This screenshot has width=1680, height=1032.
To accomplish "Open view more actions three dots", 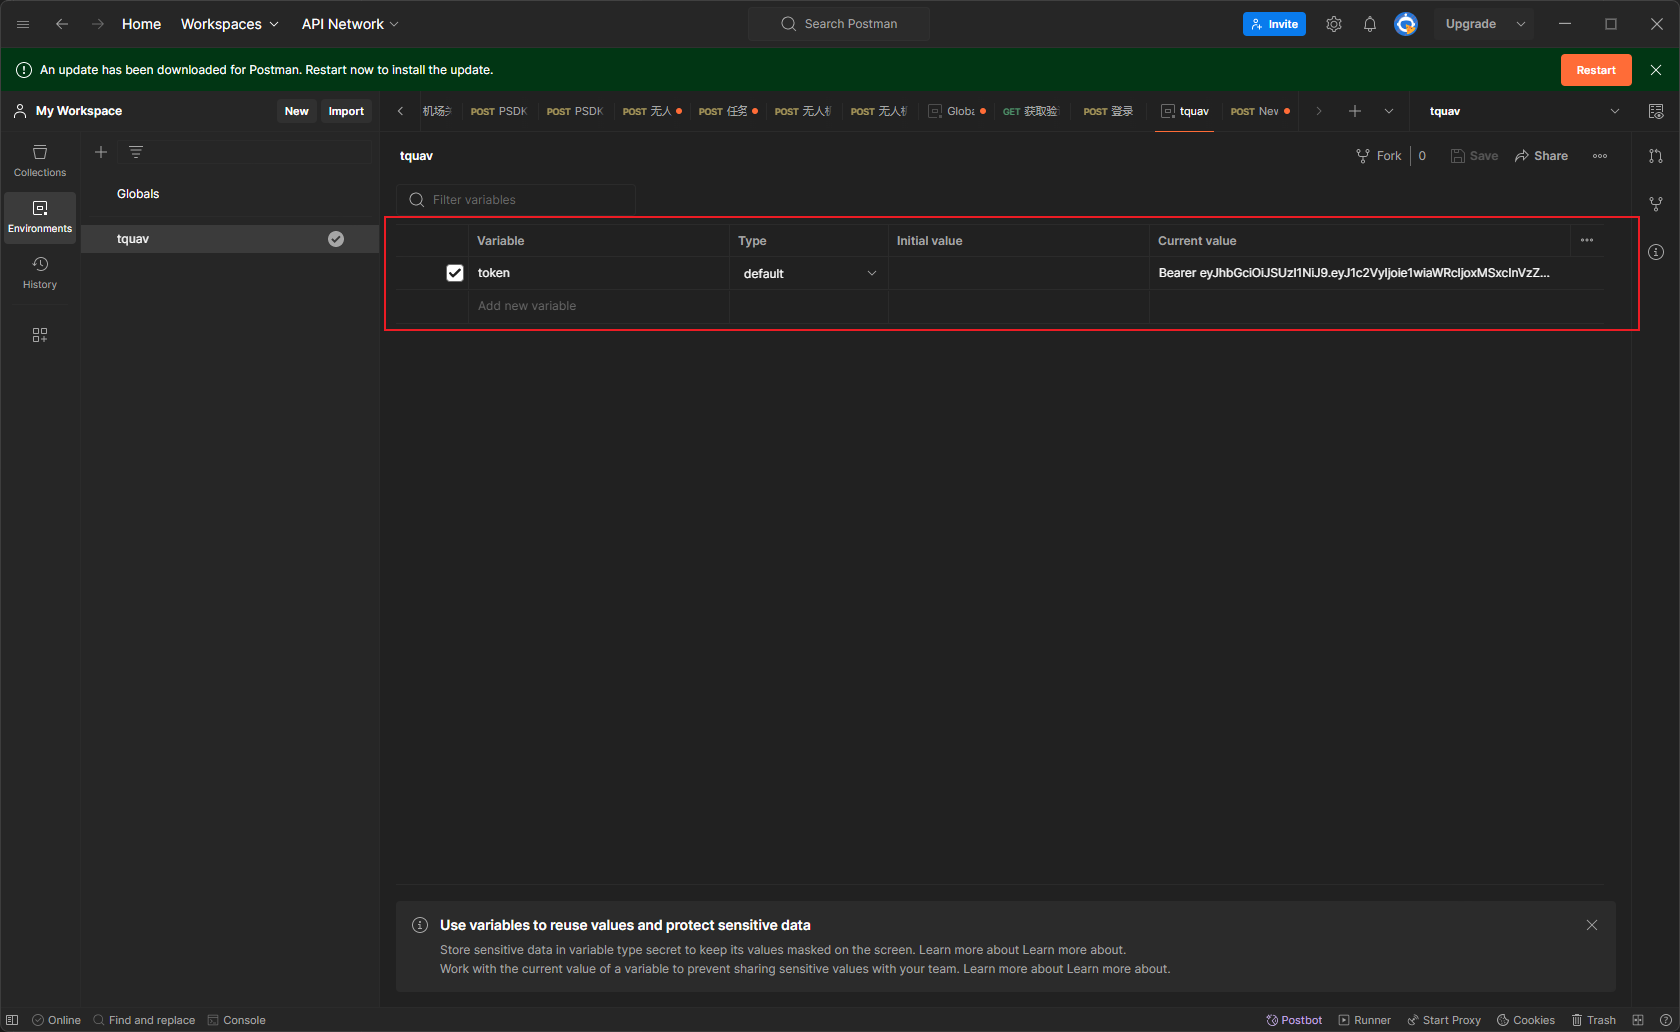I will (x=1600, y=156).
